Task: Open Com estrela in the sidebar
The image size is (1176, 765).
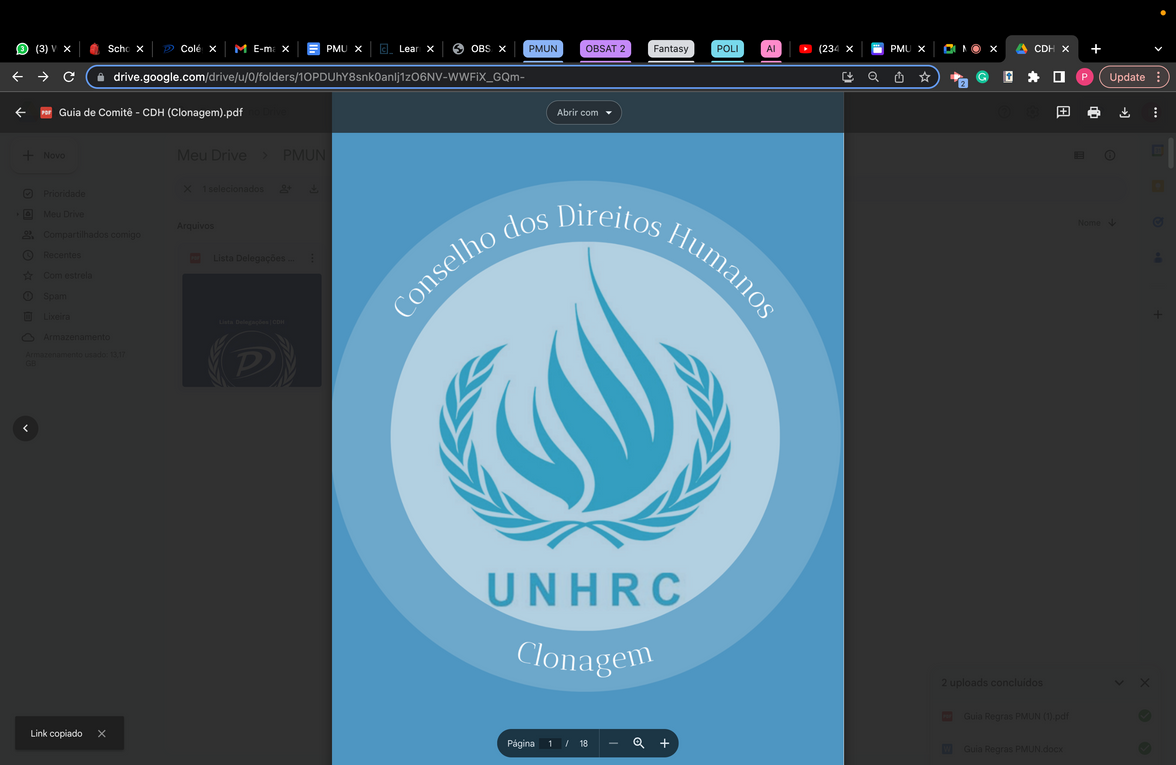Action: [68, 275]
